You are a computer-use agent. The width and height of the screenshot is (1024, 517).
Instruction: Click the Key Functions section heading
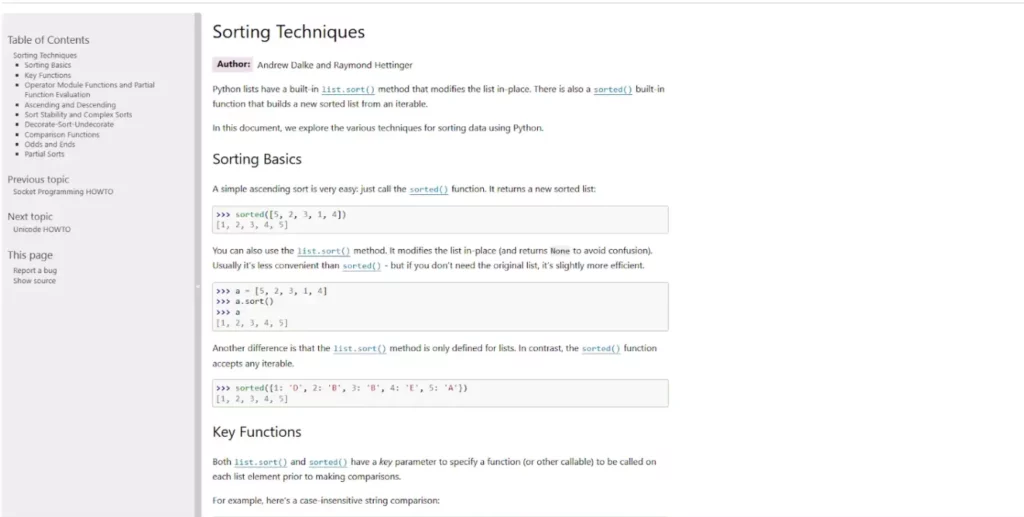coord(257,432)
